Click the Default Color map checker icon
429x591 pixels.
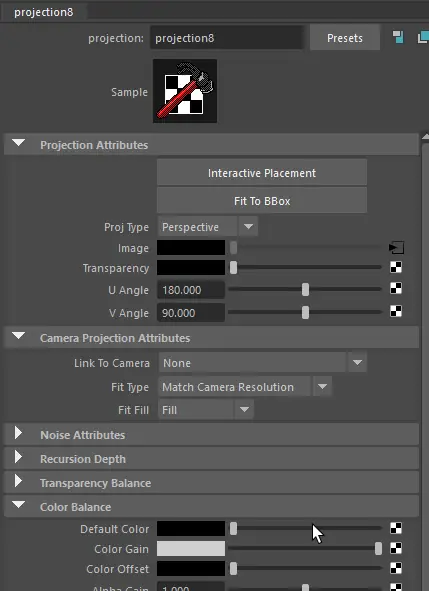[x=396, y=528]
